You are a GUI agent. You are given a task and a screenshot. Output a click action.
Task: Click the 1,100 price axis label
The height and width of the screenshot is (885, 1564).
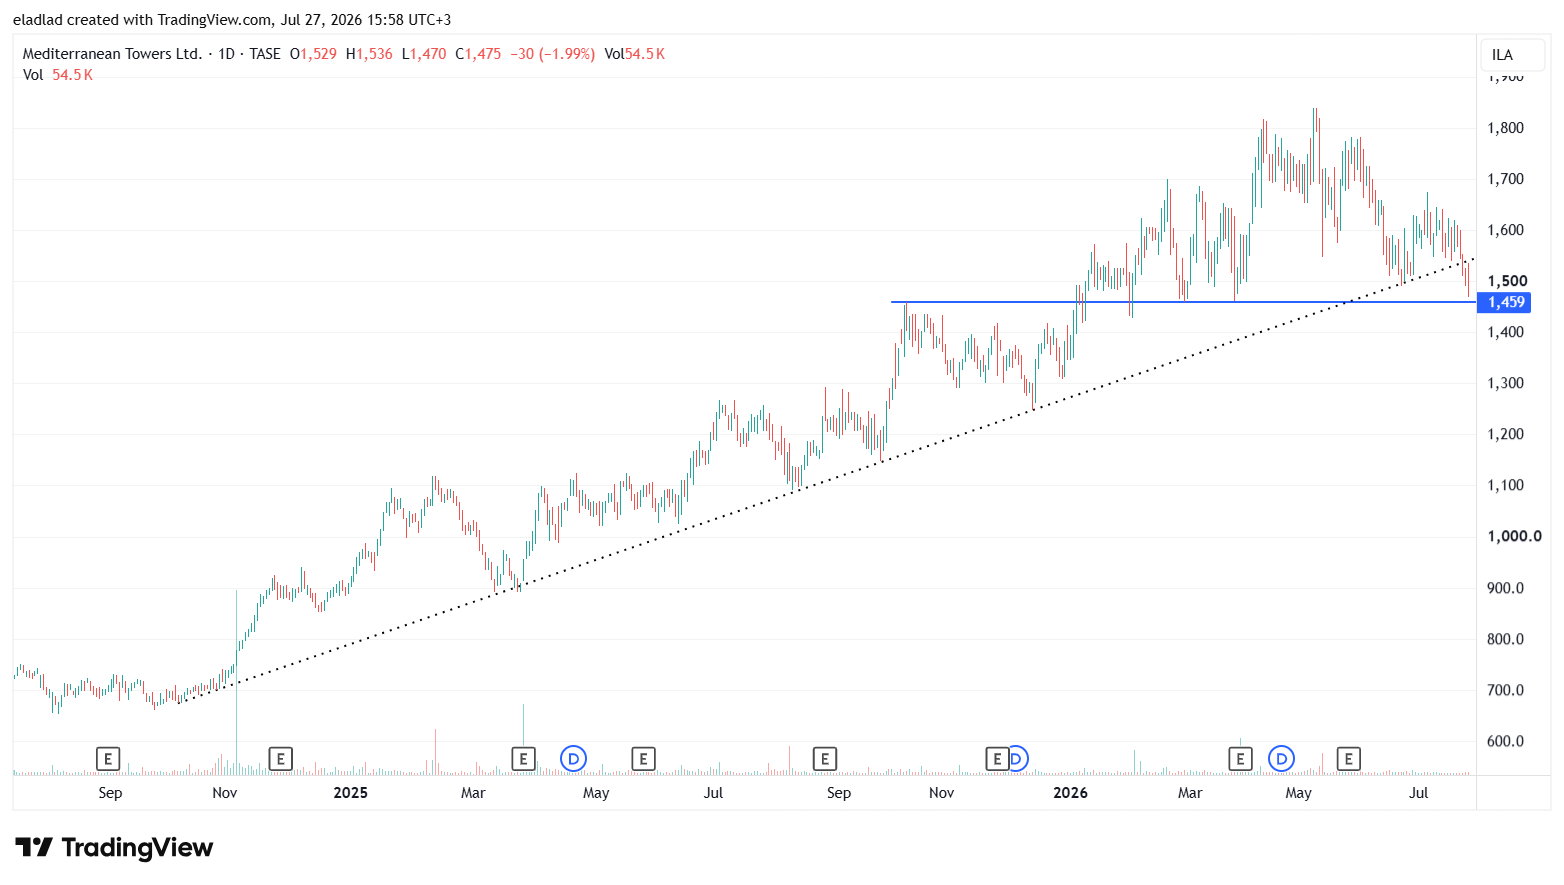click(x=1505, y=485)
